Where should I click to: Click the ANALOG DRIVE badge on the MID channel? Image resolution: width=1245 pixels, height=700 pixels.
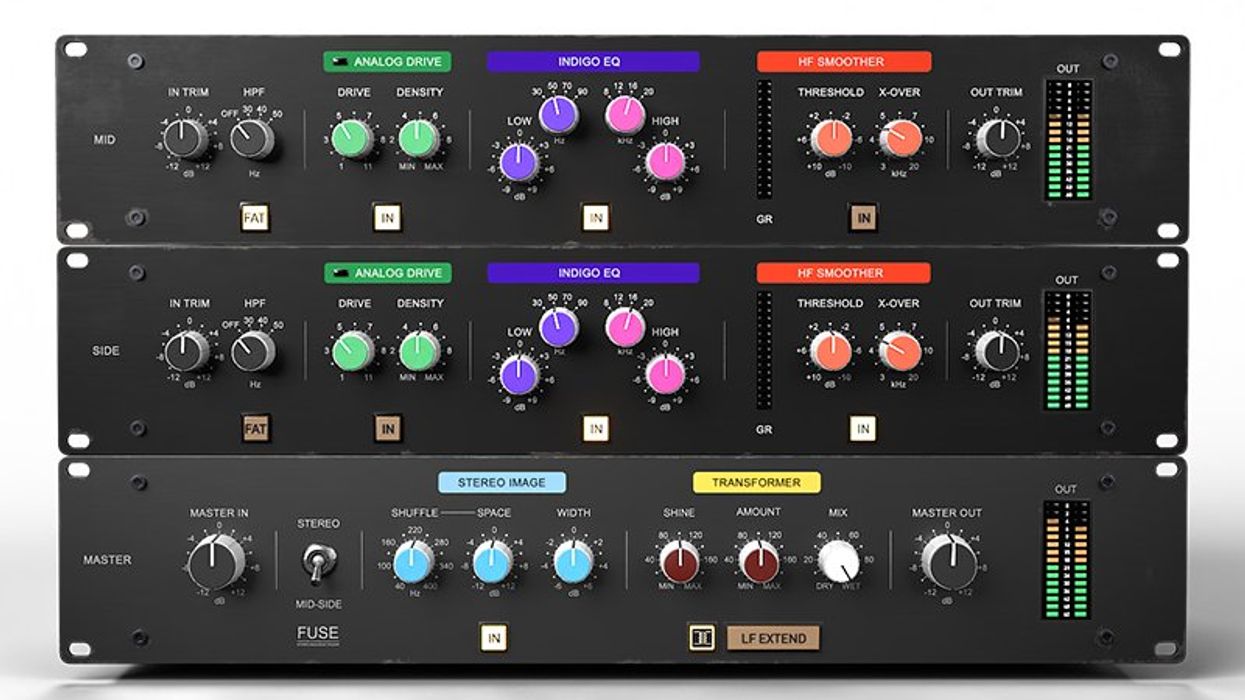click(x=385, y=59)
